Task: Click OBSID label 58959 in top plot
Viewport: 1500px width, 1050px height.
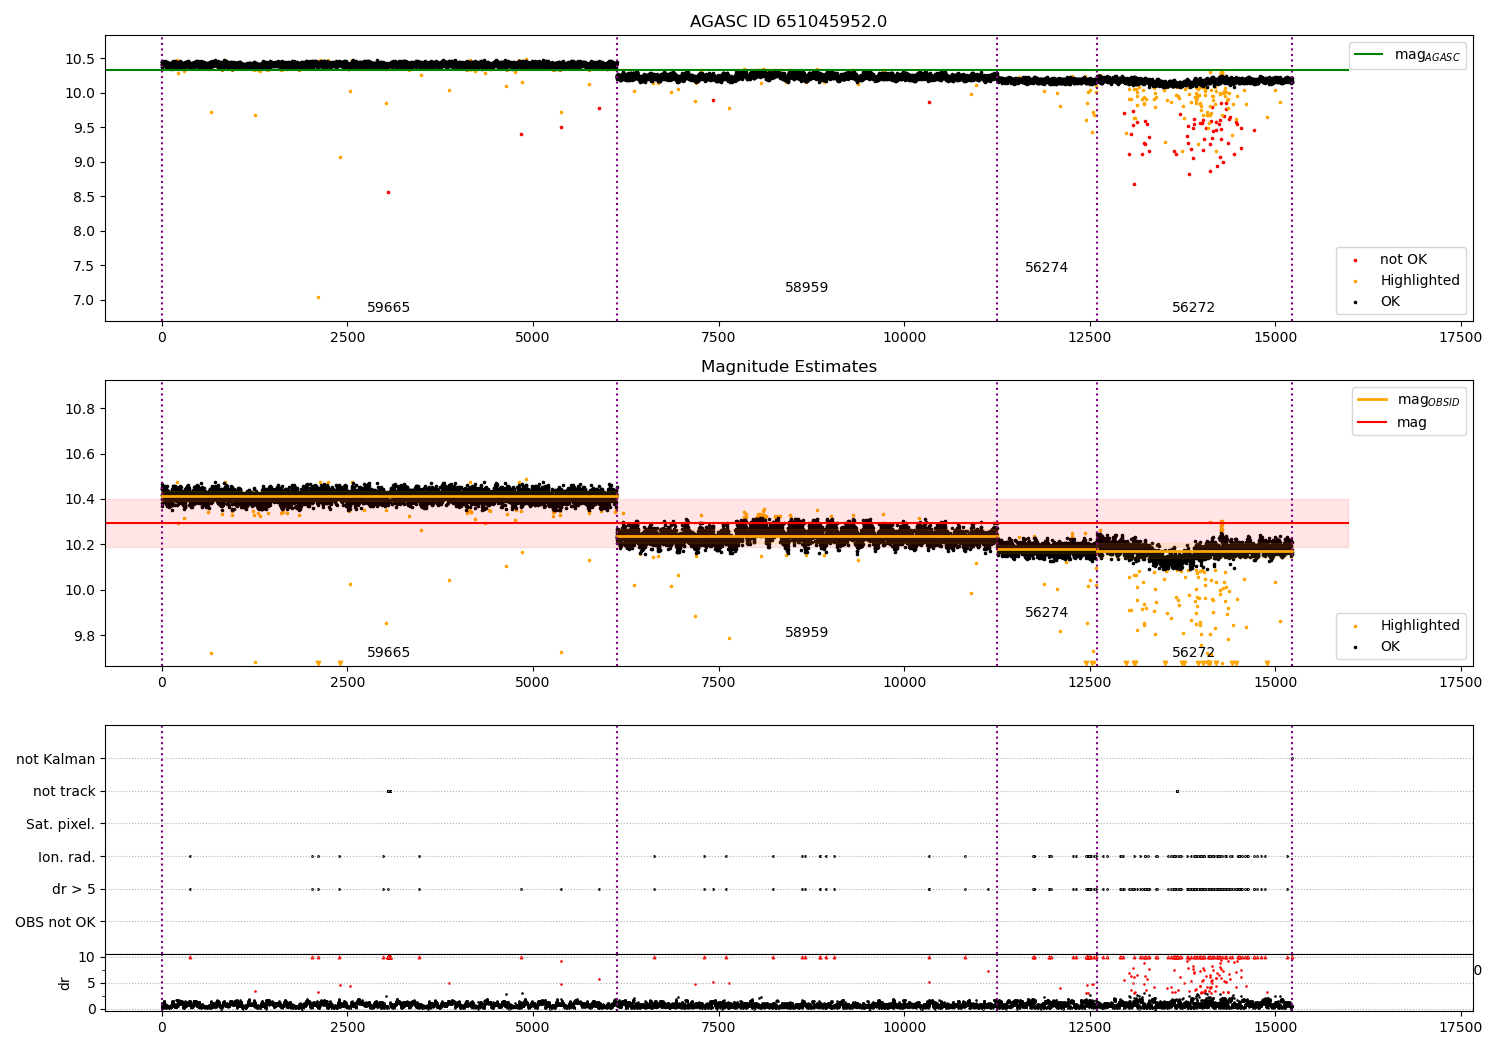Action: tap(806, 288)
